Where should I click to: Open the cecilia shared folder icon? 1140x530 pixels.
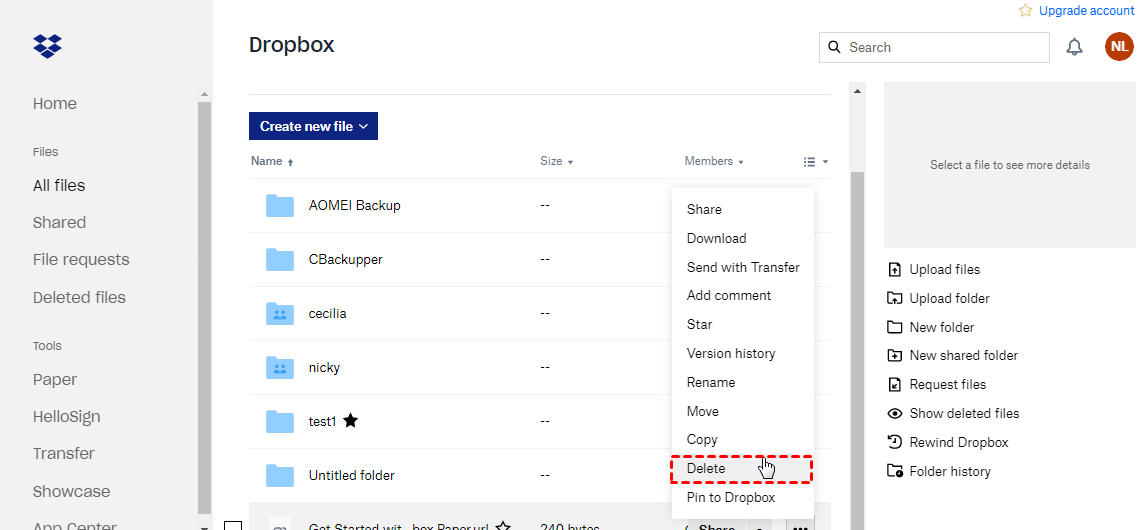coord(280,313)
